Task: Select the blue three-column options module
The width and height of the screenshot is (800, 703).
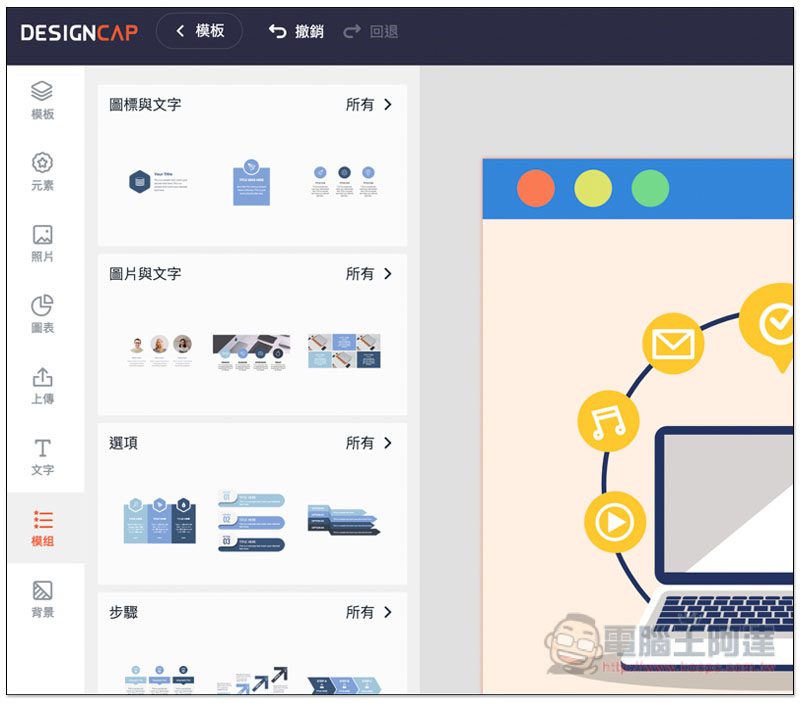Action: (x=160, y=519)
